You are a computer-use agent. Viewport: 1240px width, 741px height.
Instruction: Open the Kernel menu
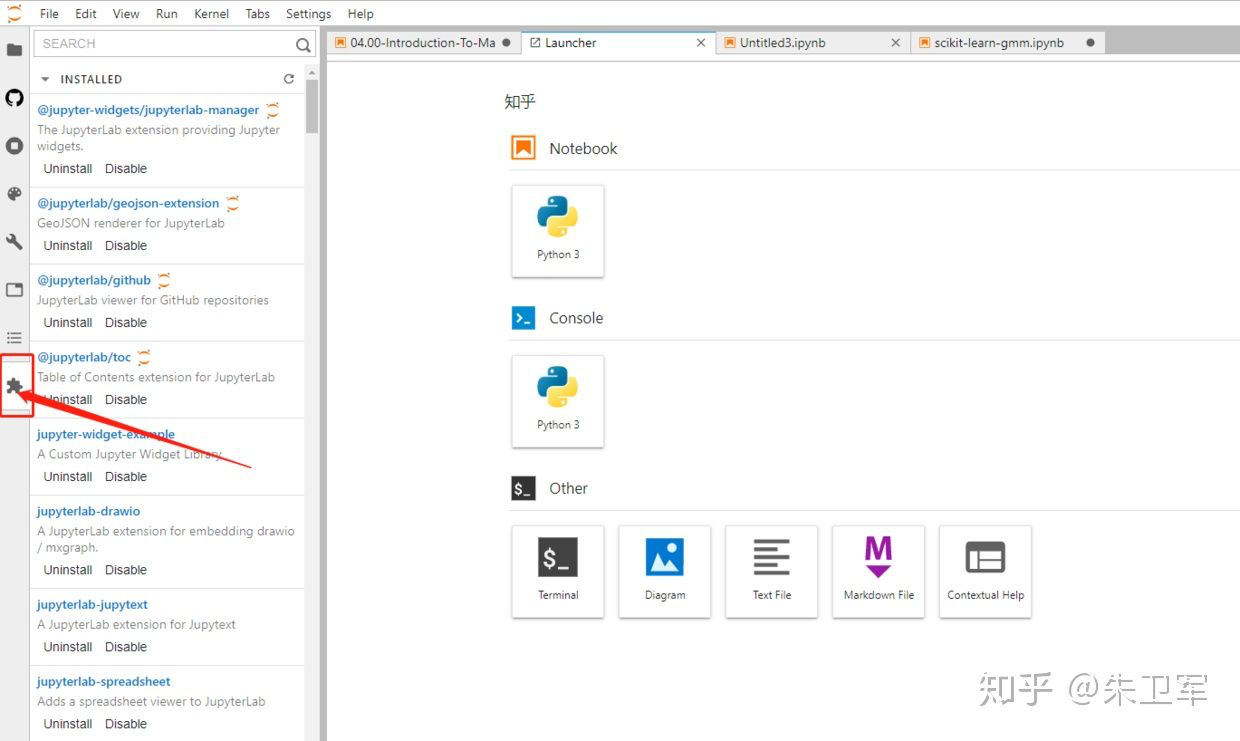[211, 14]
